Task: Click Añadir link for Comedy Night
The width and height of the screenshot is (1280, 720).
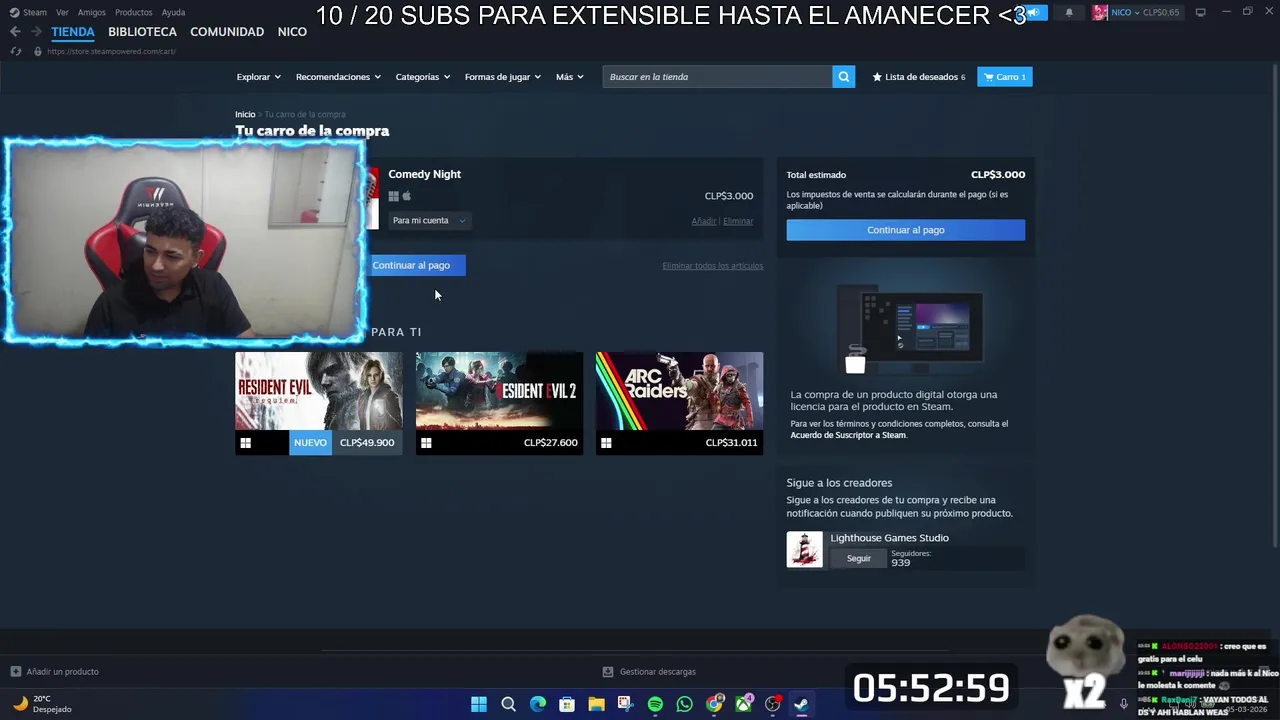Action: (703, 221)
